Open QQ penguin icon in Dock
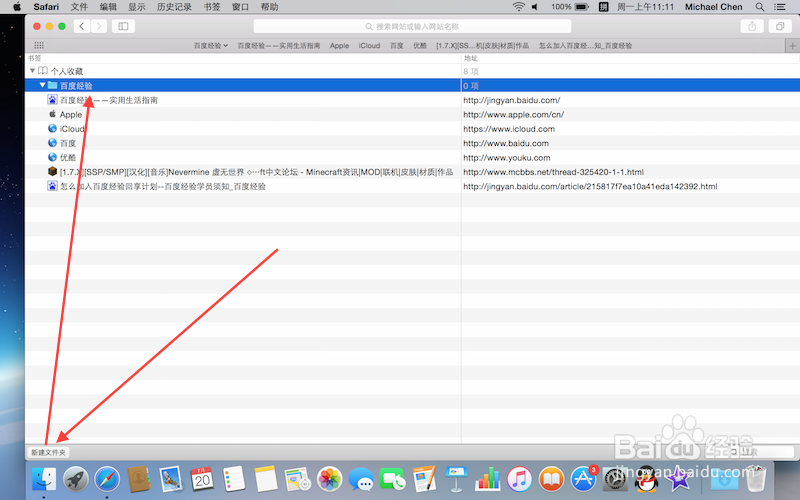Screen dimensions: 800x500 [646, 480]
